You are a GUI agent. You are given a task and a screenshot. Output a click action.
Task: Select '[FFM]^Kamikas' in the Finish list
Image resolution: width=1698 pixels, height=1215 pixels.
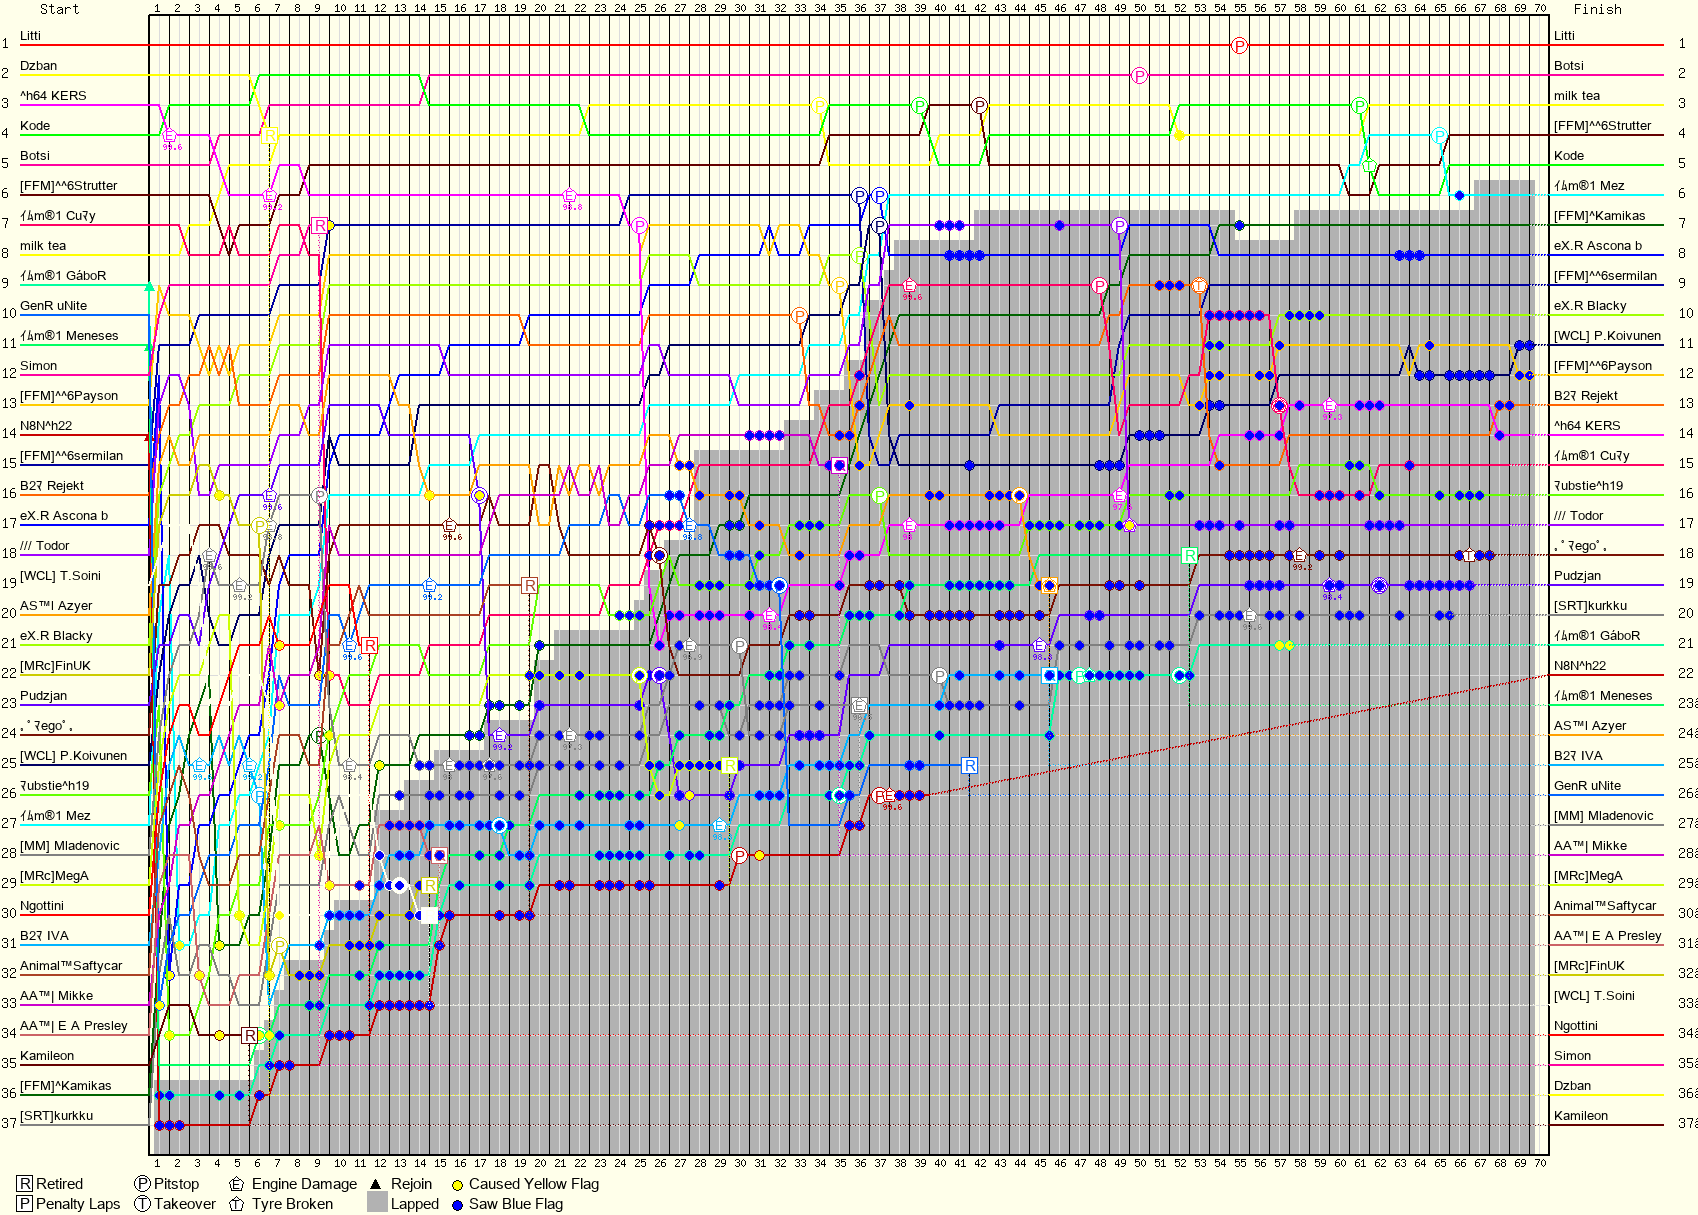(1599, 215)
